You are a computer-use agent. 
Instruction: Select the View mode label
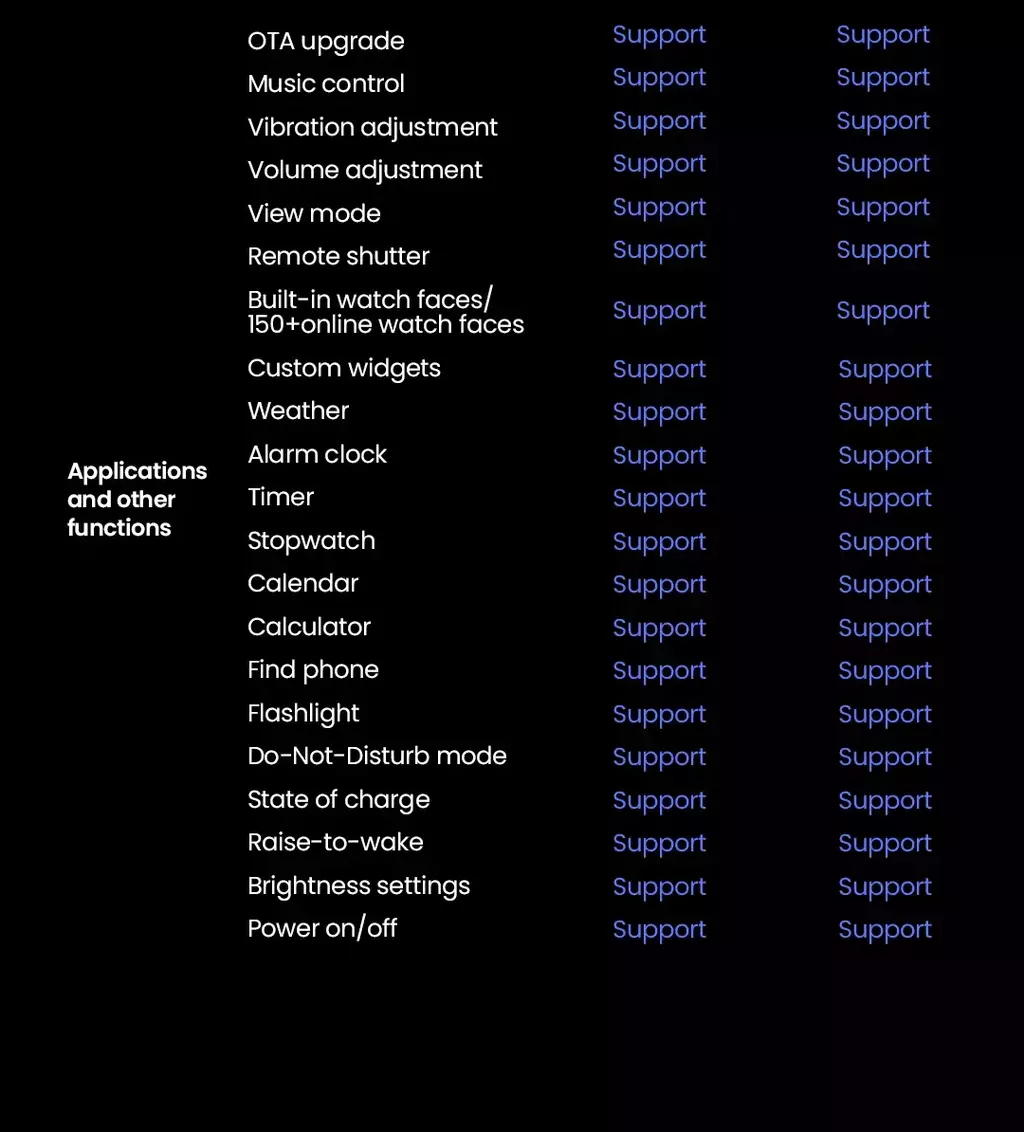[313, 214]
